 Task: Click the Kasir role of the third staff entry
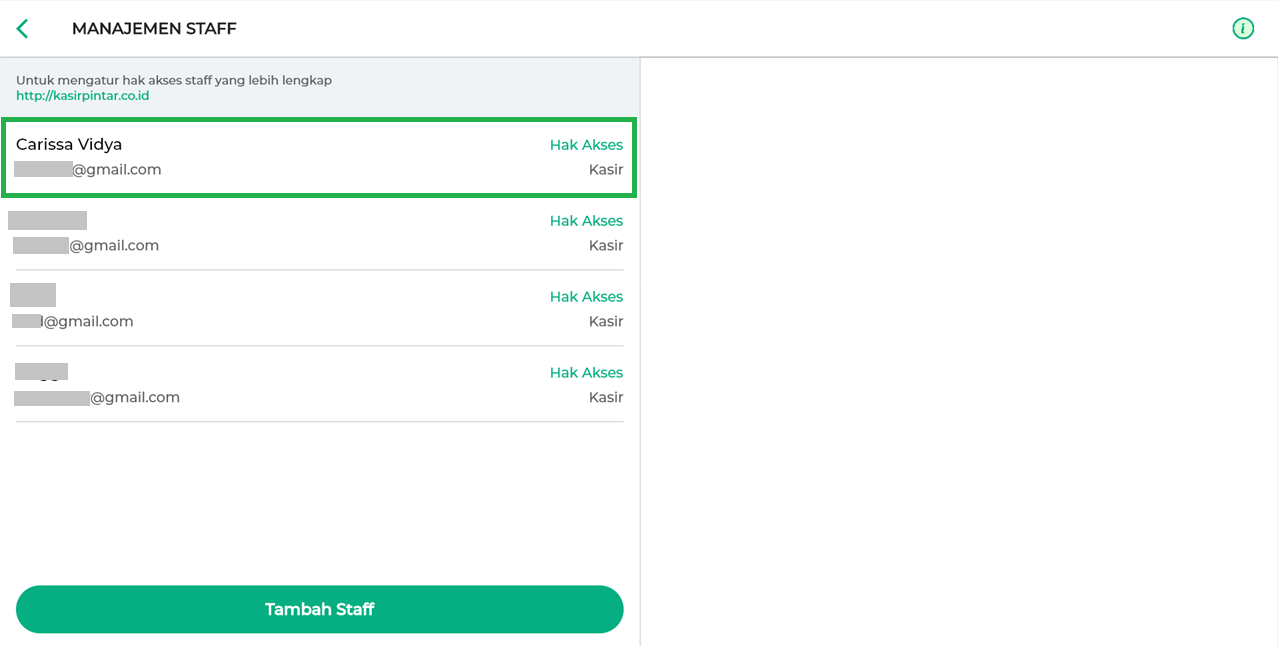coord(605,322)
